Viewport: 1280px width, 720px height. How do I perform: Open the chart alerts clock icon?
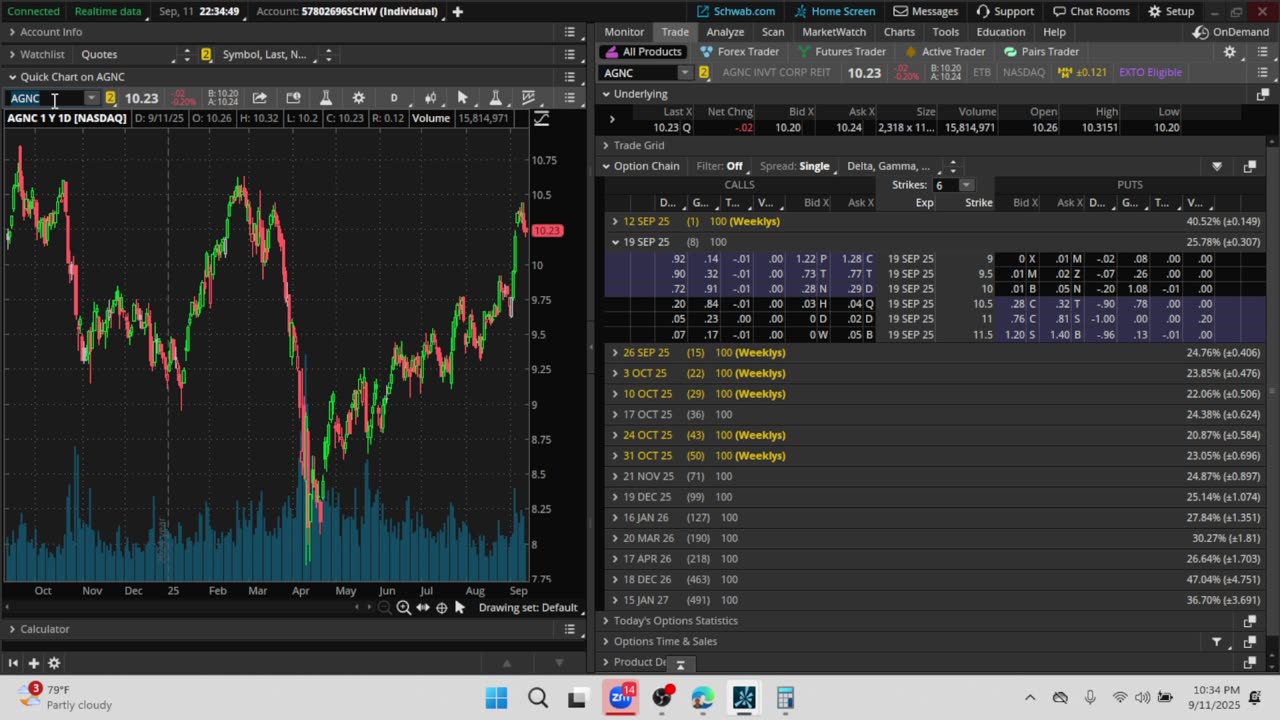tap(293, 98)
